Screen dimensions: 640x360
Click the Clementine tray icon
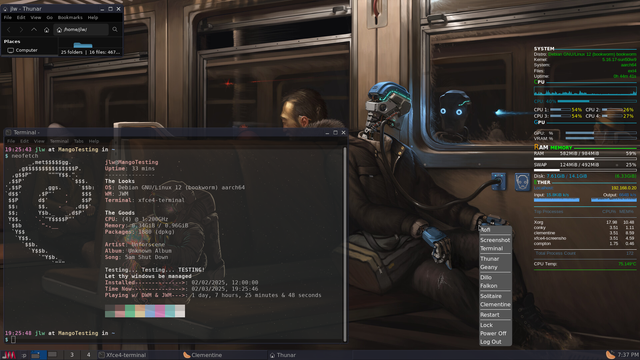610,355
